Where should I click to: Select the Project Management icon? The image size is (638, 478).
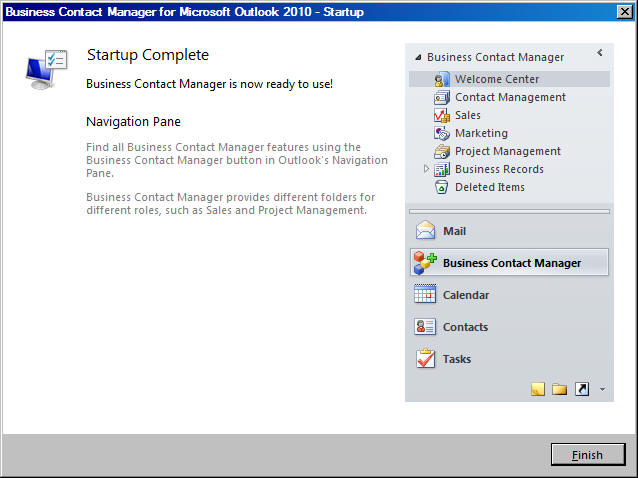point(441,151)
